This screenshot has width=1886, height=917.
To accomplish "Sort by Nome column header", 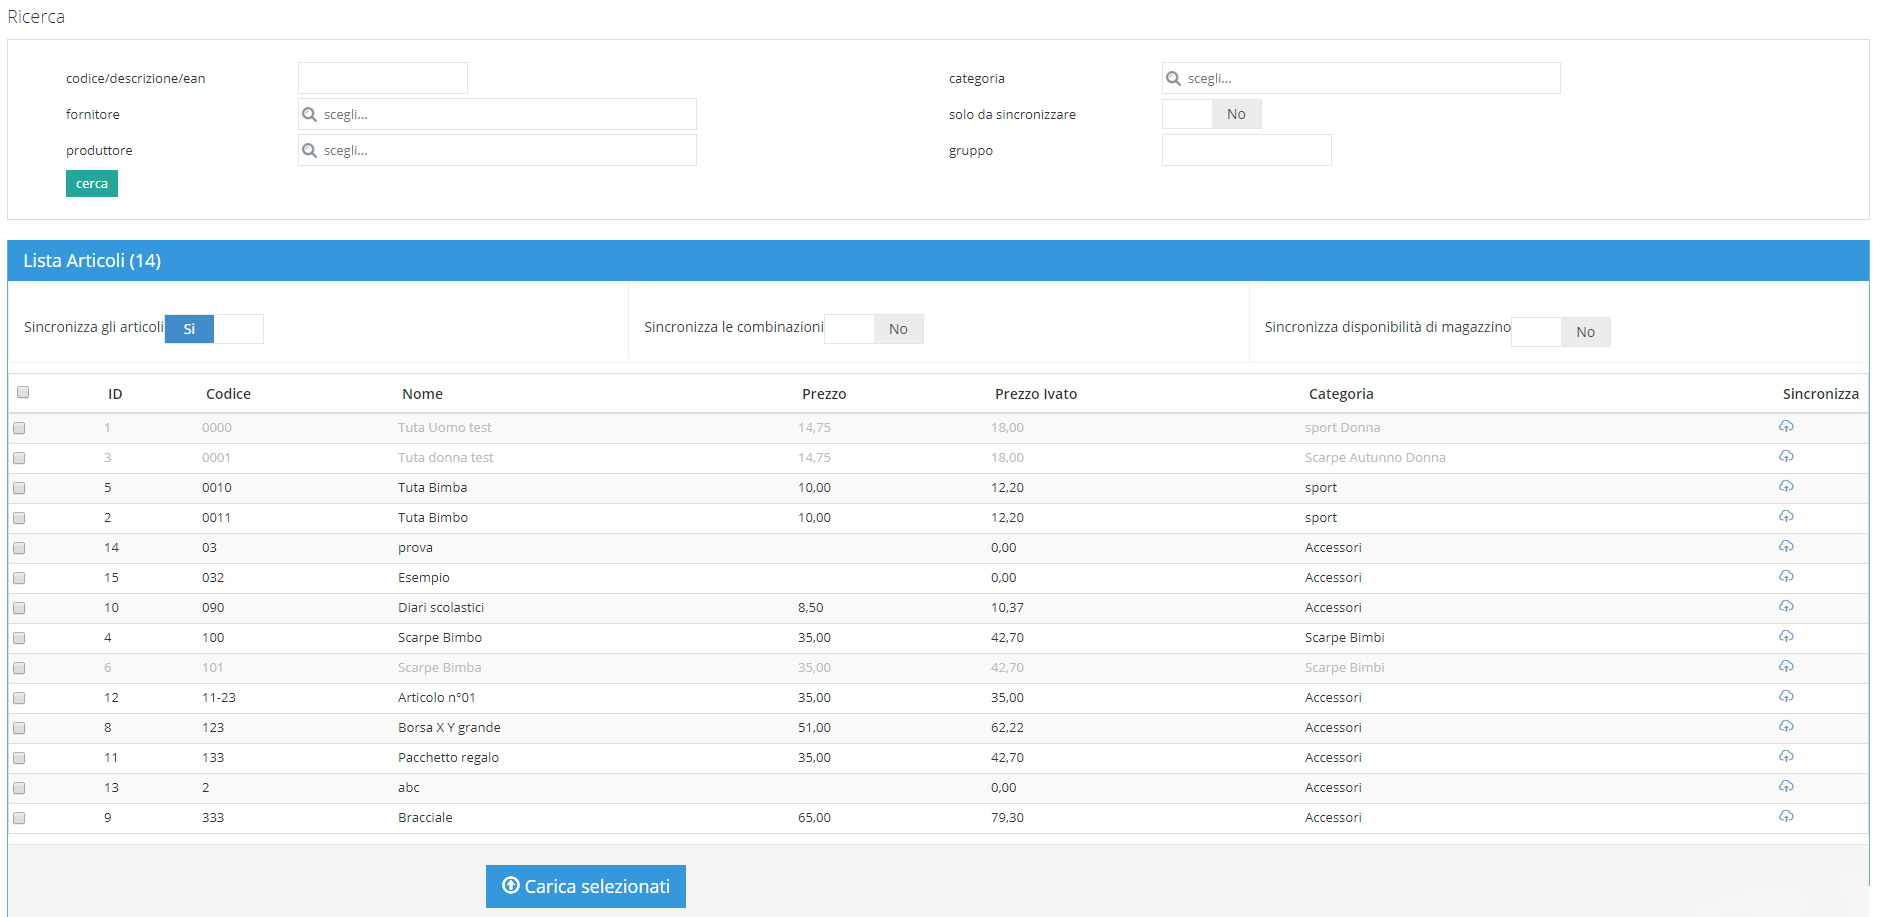I will [422, 394].
